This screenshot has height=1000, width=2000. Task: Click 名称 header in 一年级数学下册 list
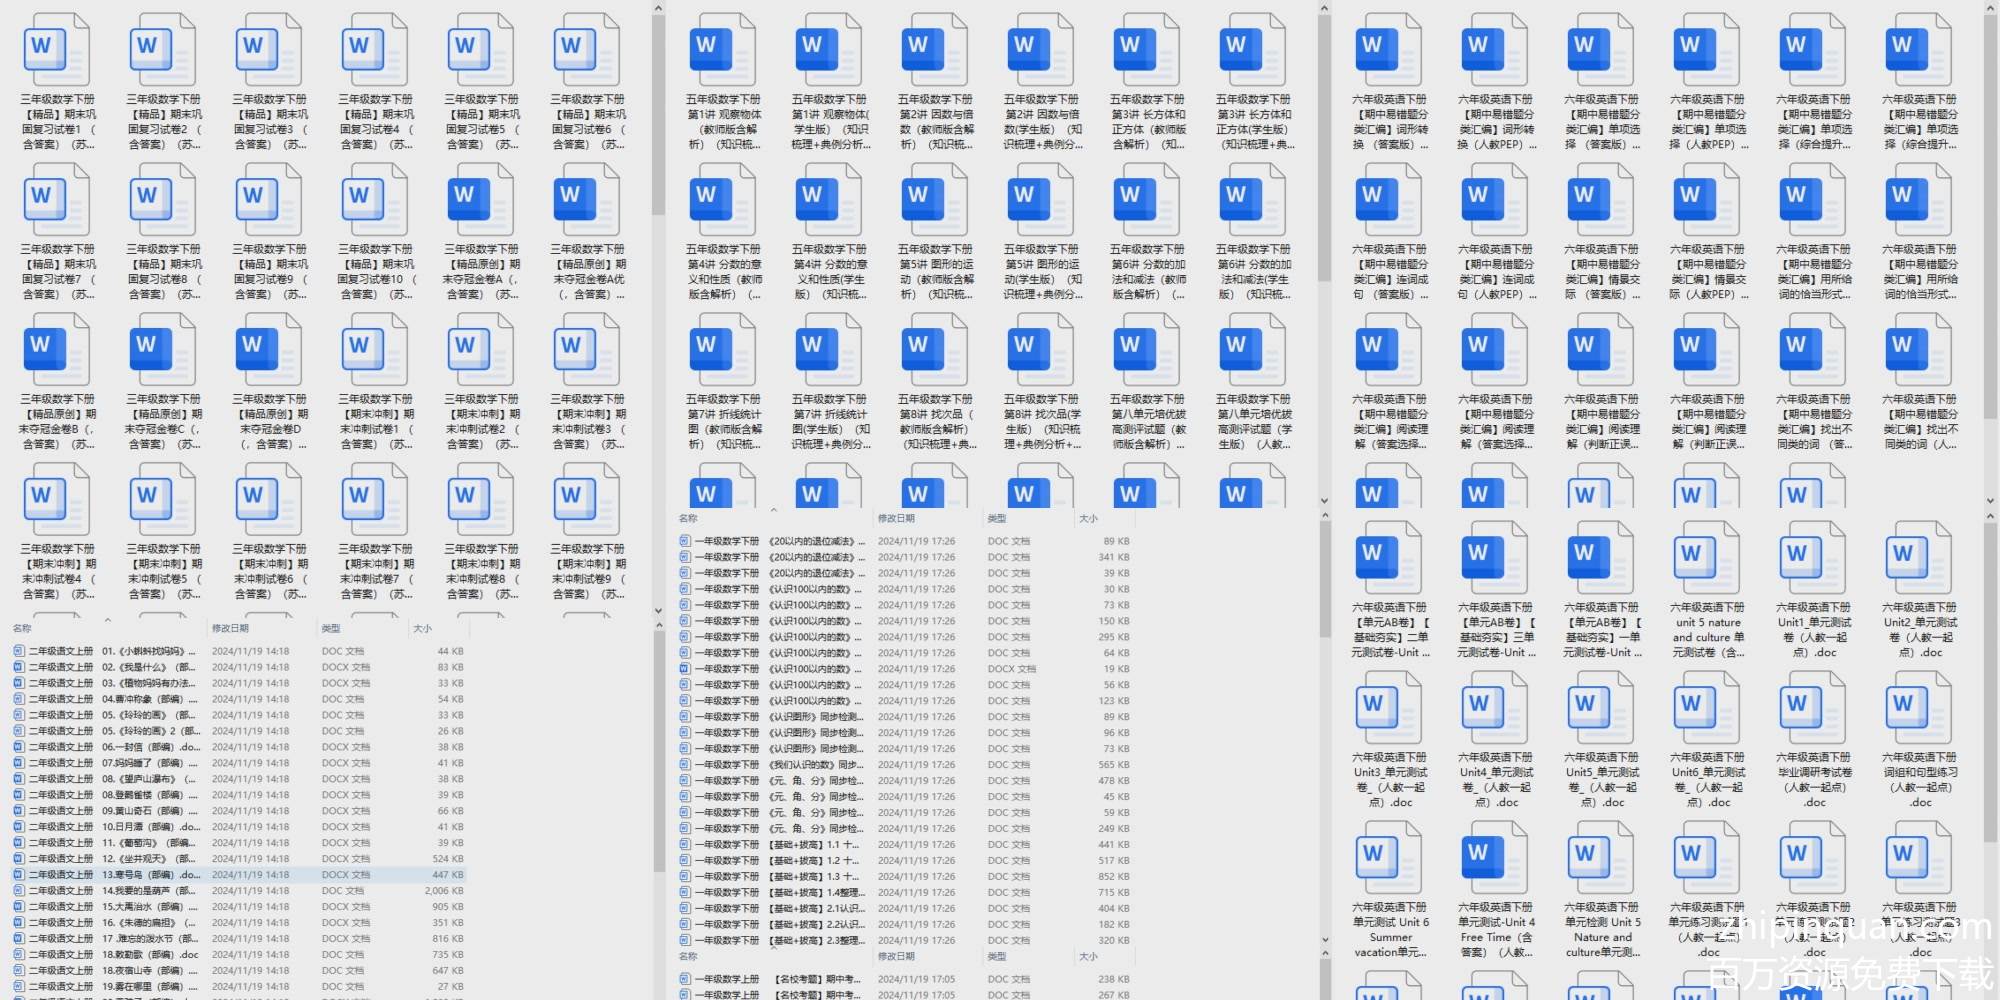(x=688, y=518)
